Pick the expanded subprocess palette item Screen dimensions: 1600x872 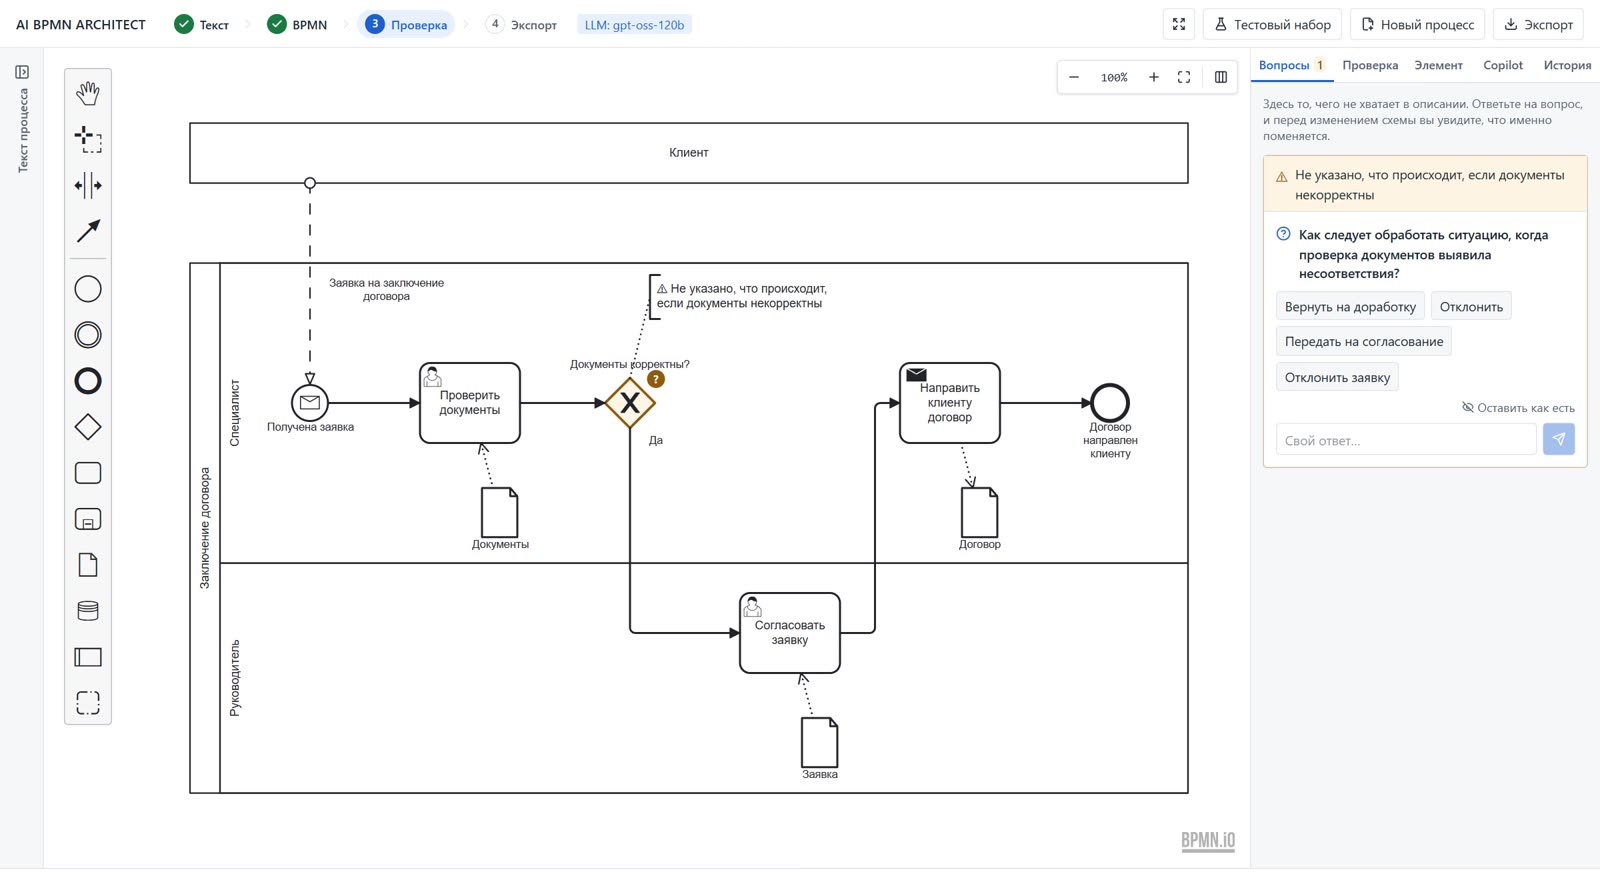point(88,519)
